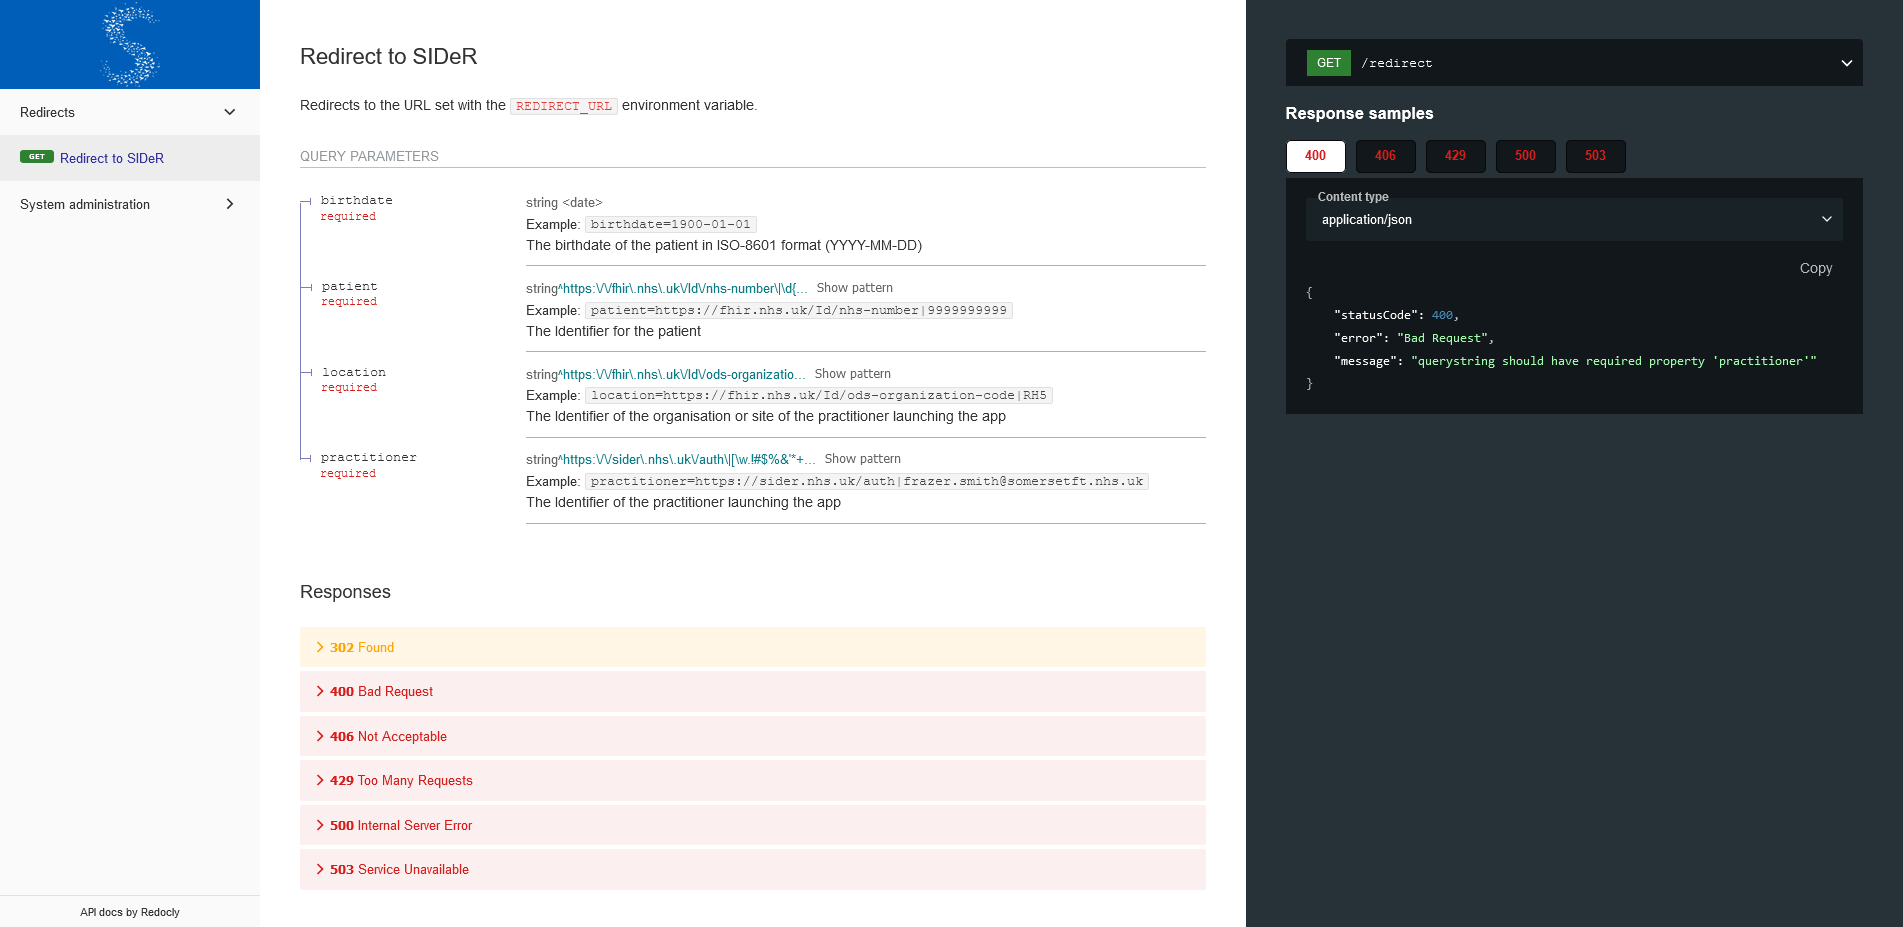Show pattern for the practitioner parameter
The image size is (1903, 927).
coord(862,459)
